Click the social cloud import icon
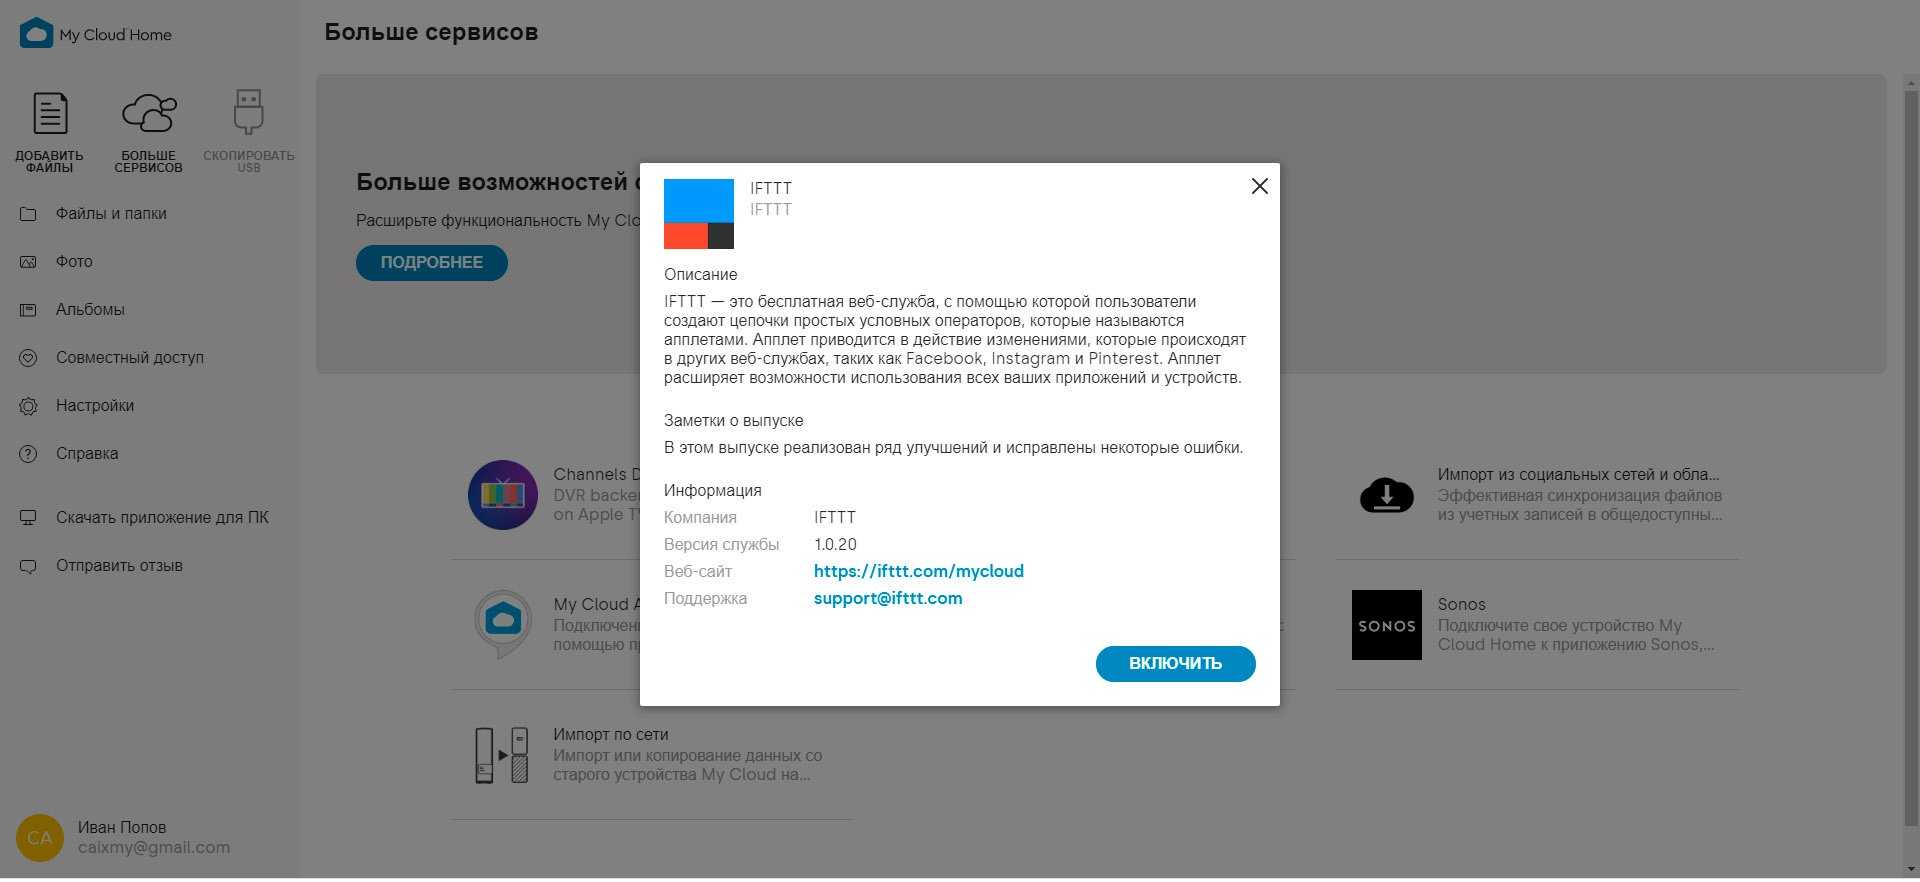This screenshot has width=1920, height=882. (1386, 495)
